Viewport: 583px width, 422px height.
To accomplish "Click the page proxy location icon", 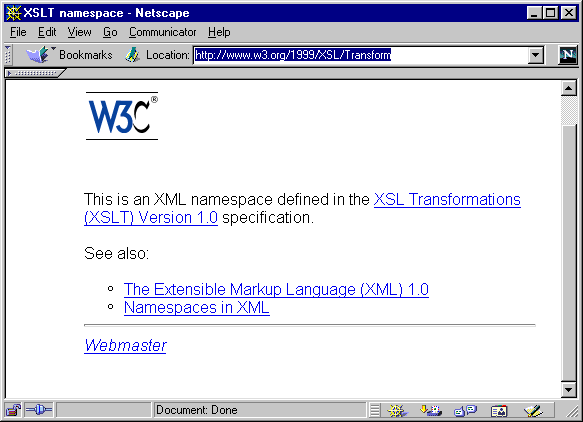I will [x=132, y=55].
